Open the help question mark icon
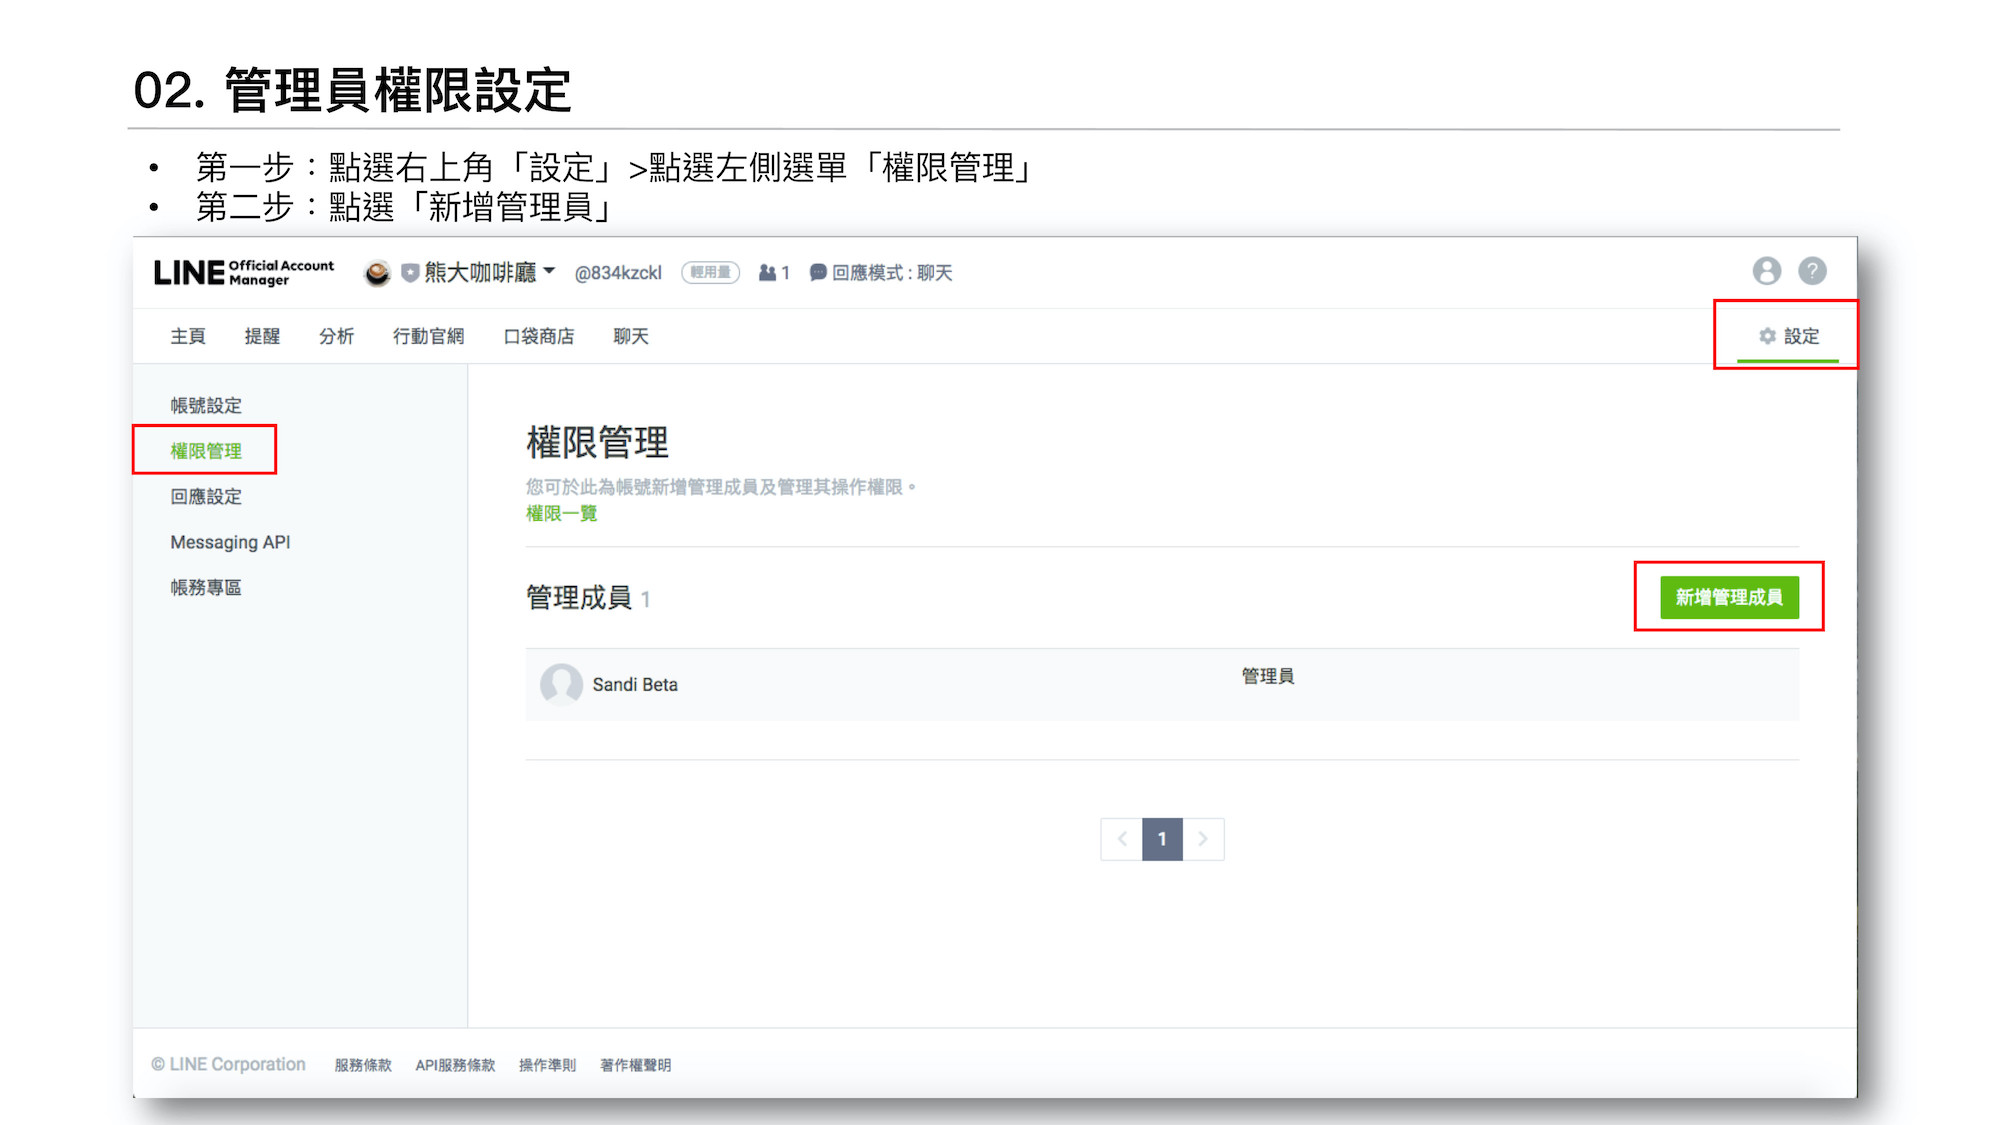This screenshot has height=1125, width=2000. (x=1812, y=271)
